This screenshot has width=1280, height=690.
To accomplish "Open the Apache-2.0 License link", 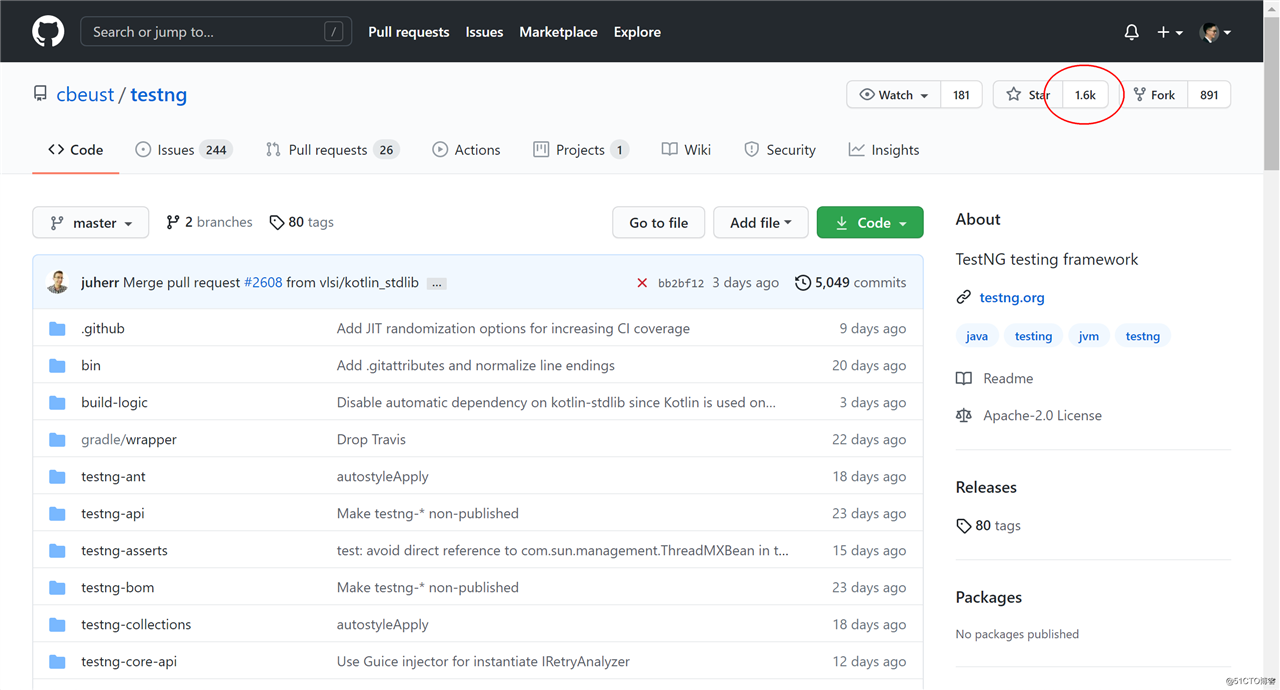I will click(1029, 415).
